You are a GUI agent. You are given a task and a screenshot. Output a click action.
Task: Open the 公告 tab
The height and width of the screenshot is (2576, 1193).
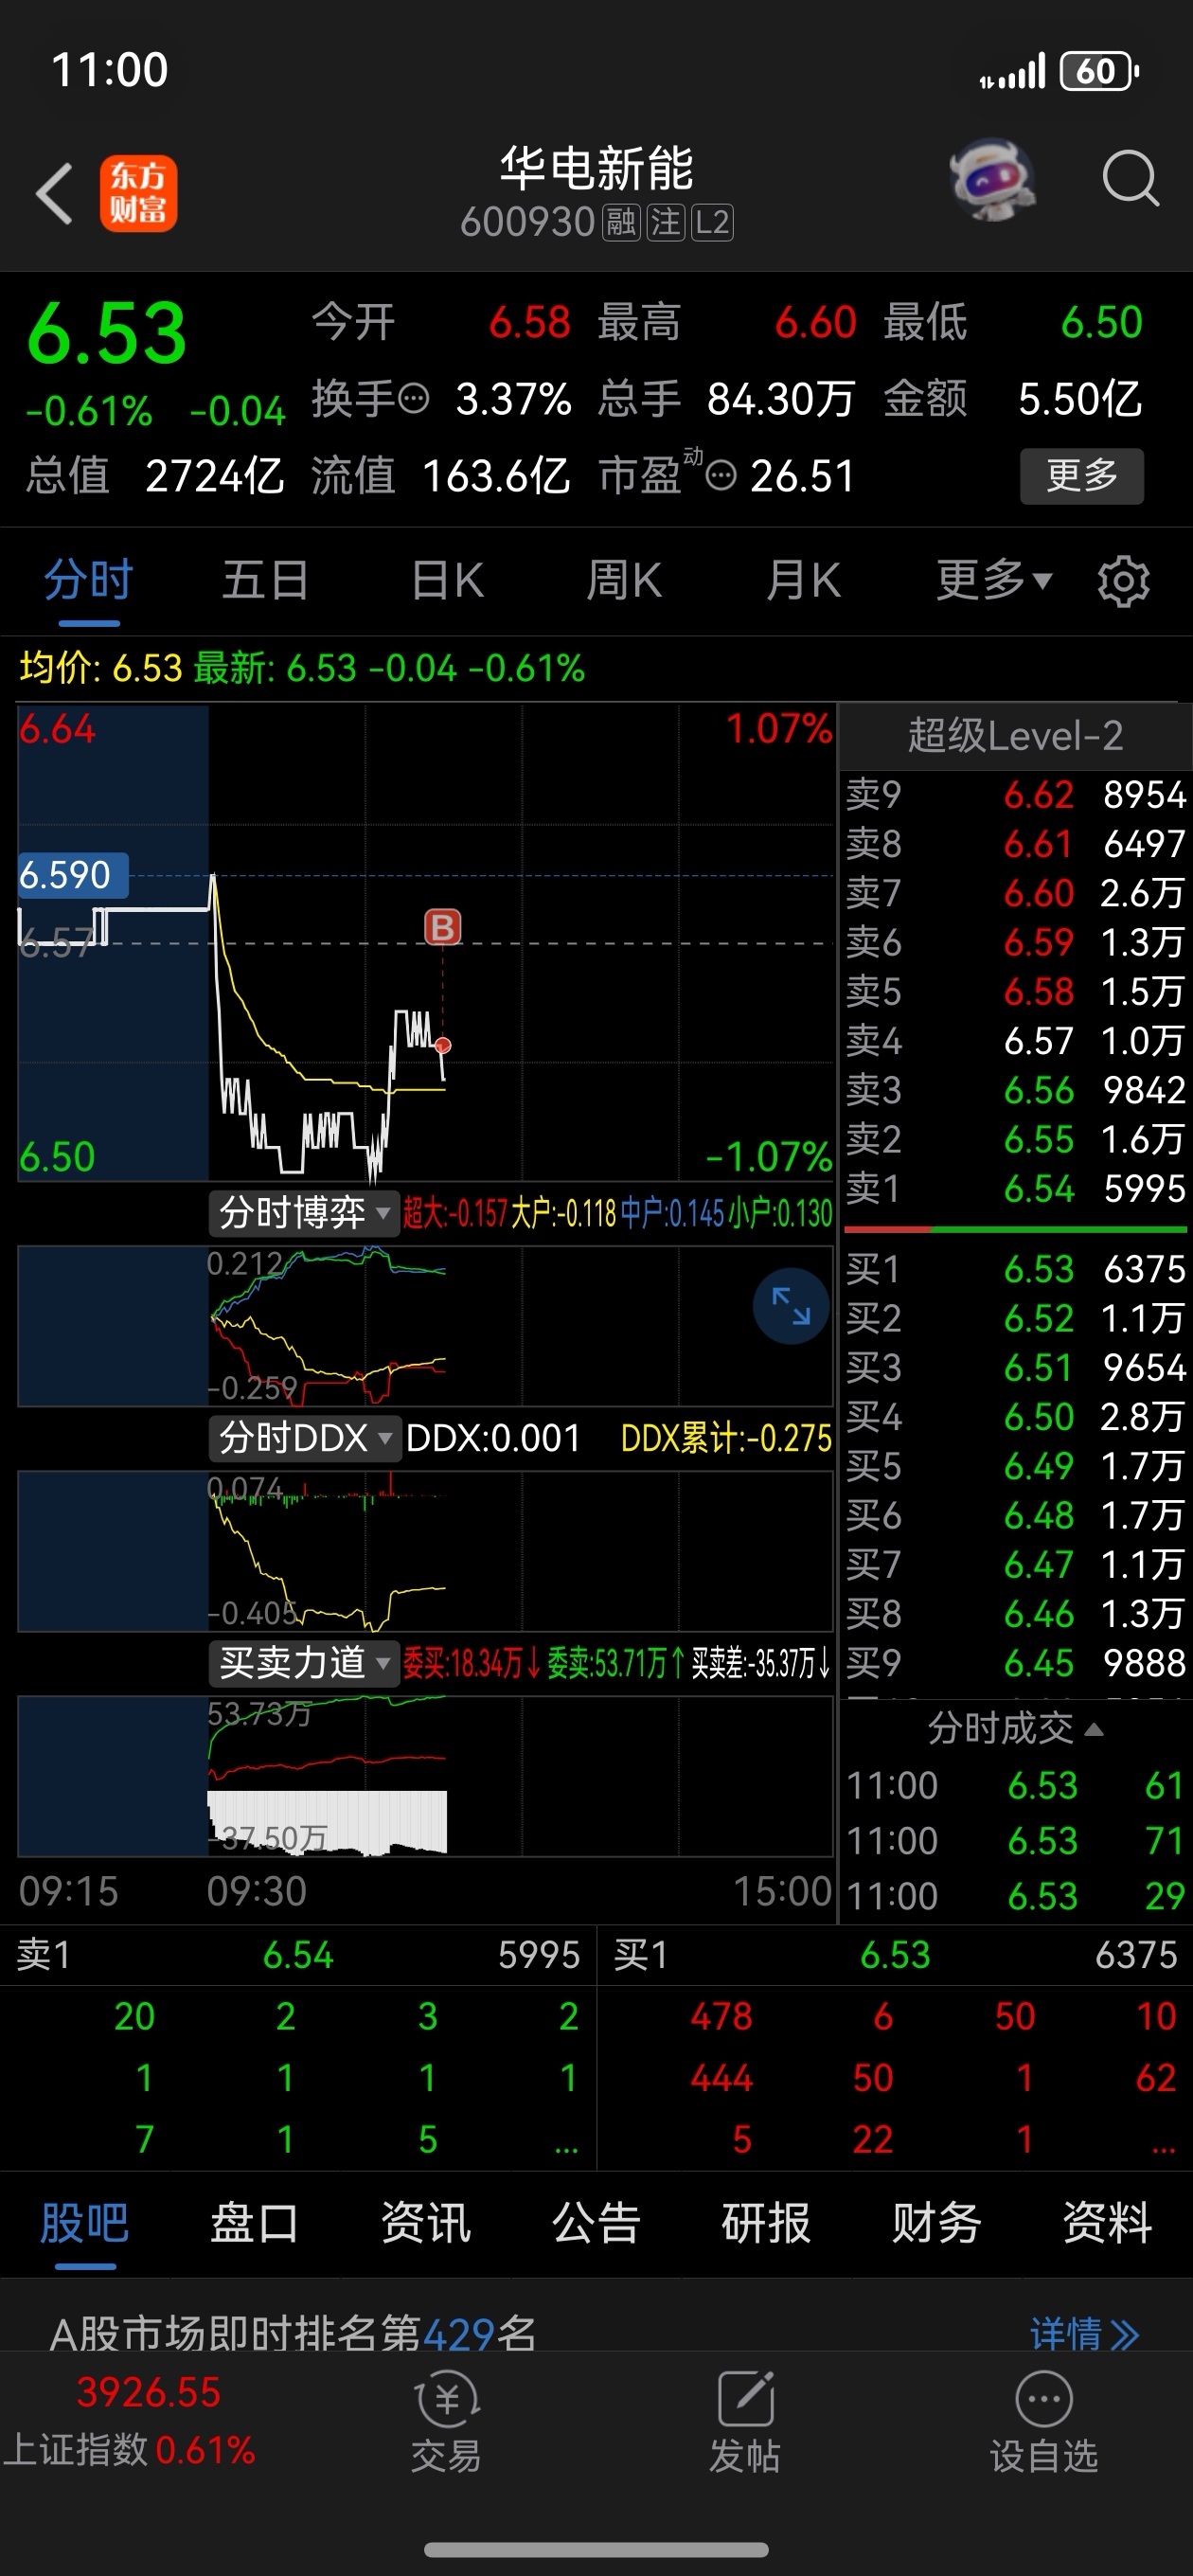point(596,2224)
